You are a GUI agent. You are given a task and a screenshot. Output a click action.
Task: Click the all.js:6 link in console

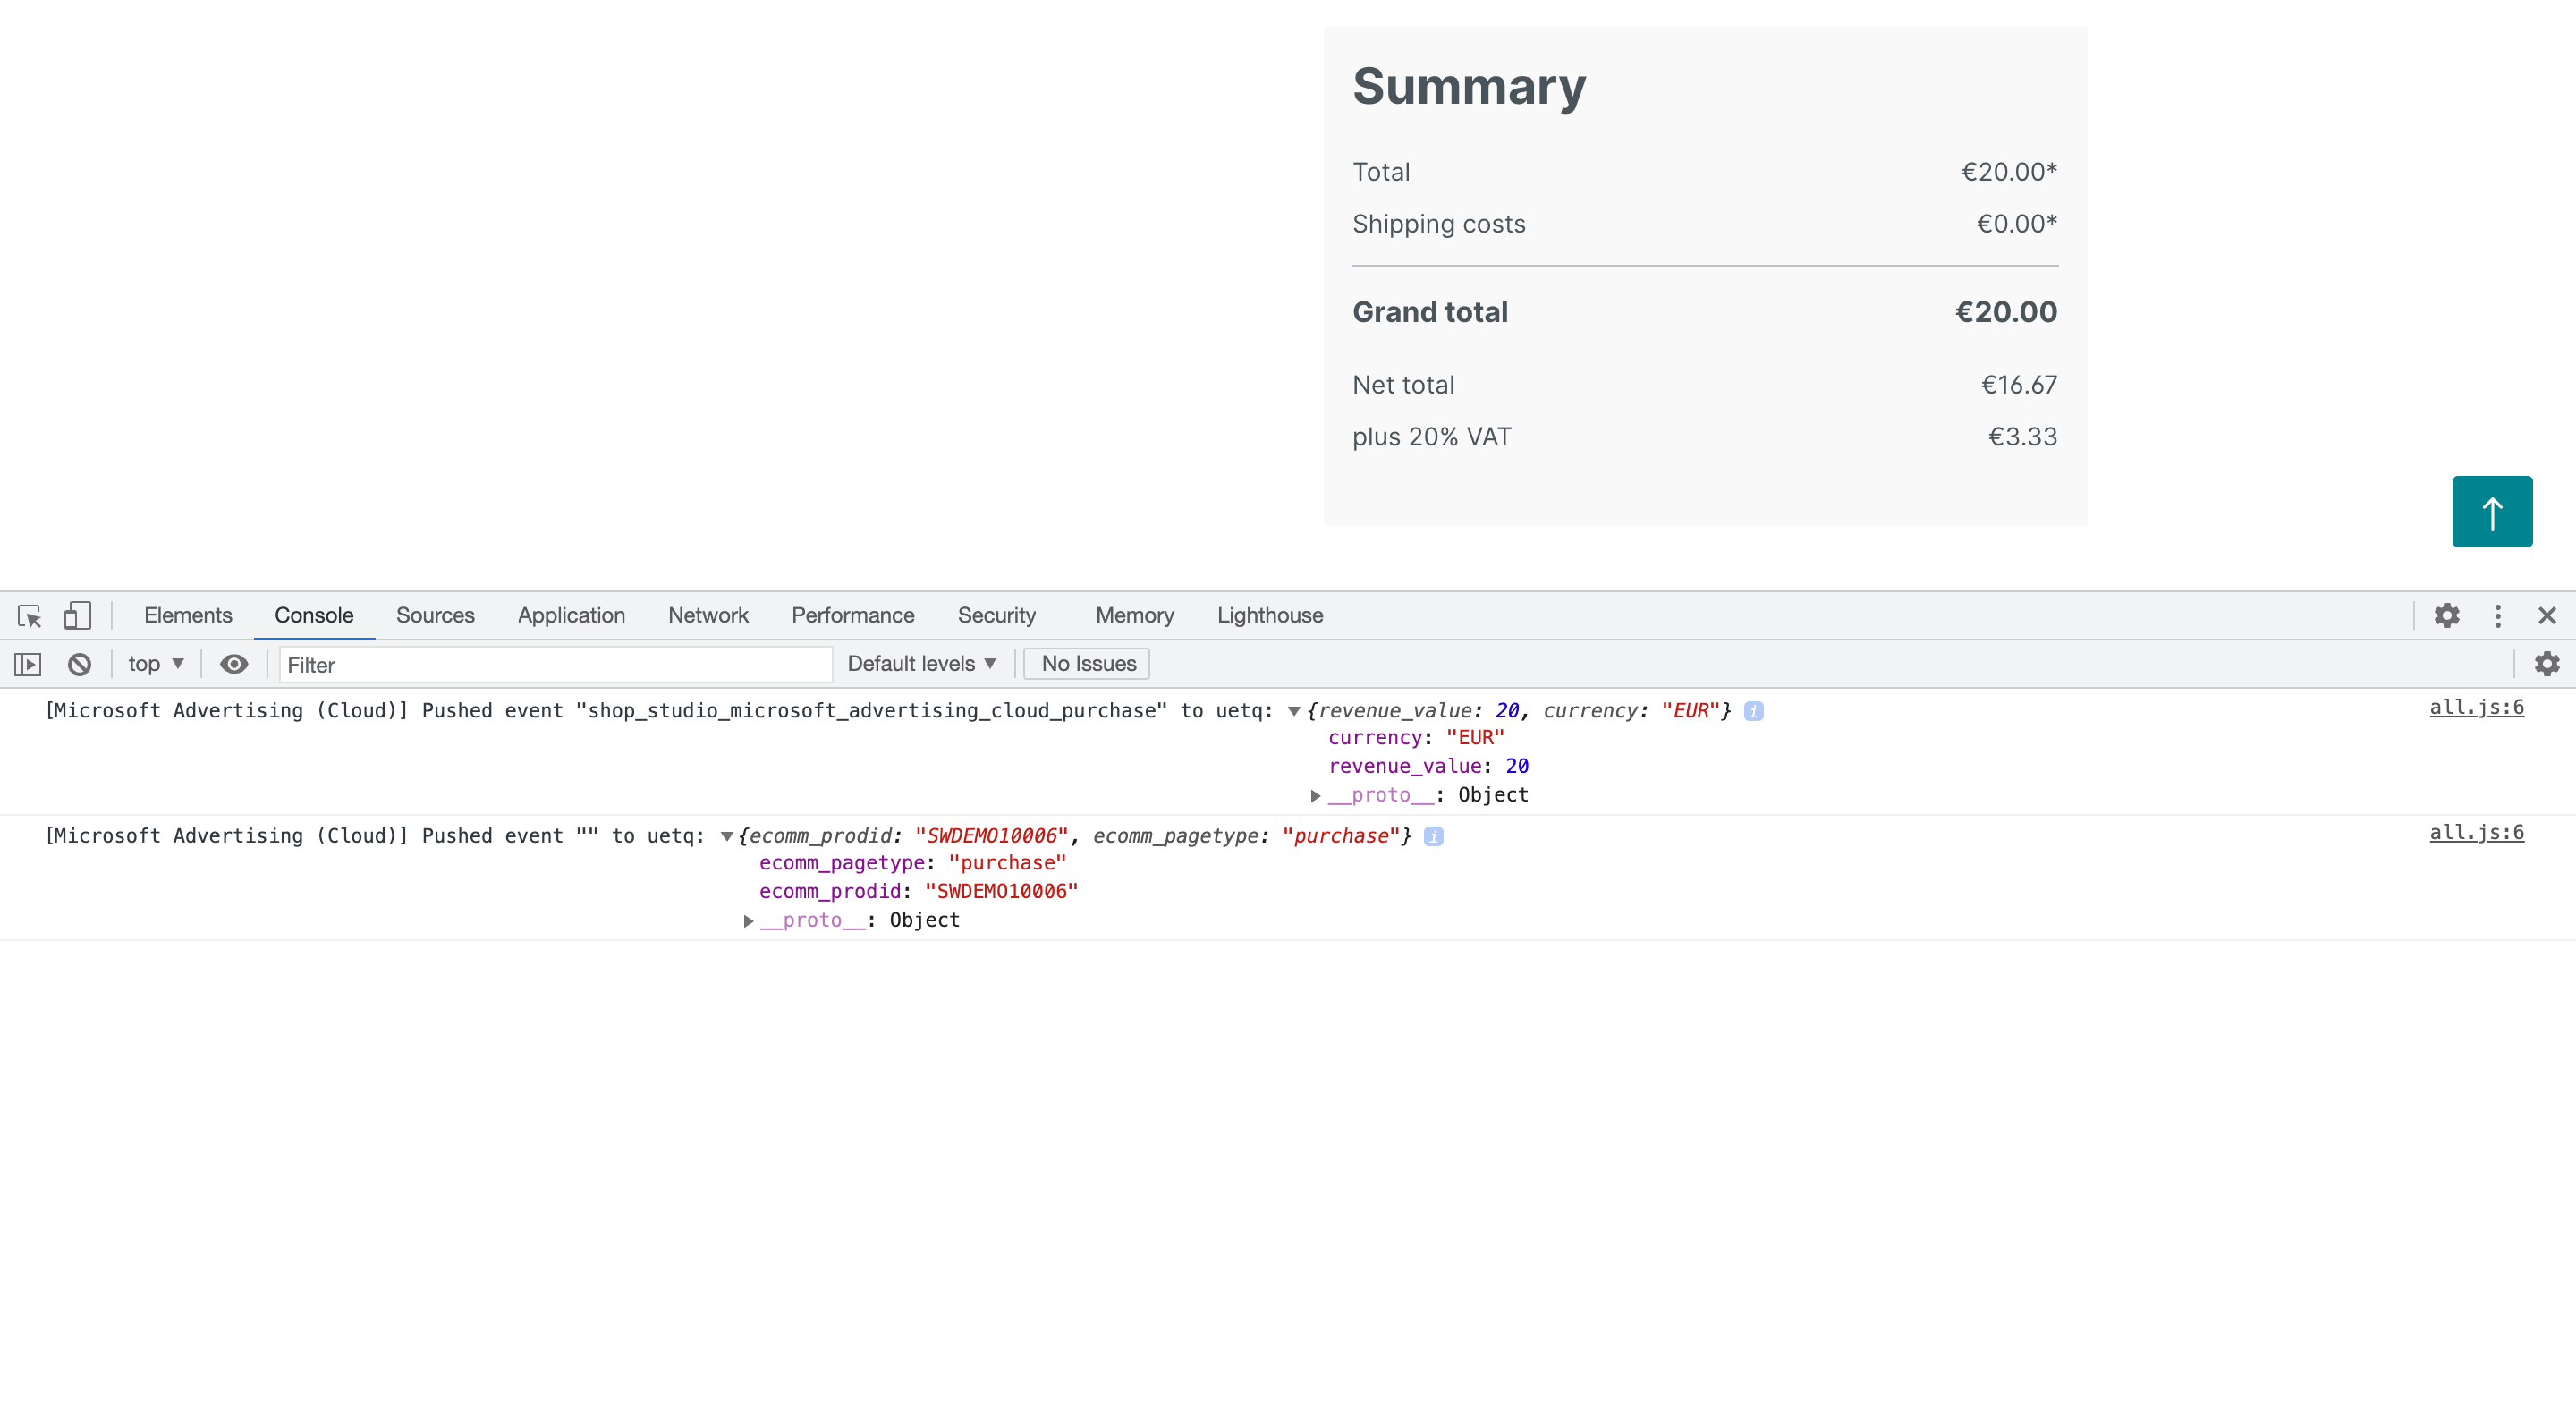tap(2478, 709)
